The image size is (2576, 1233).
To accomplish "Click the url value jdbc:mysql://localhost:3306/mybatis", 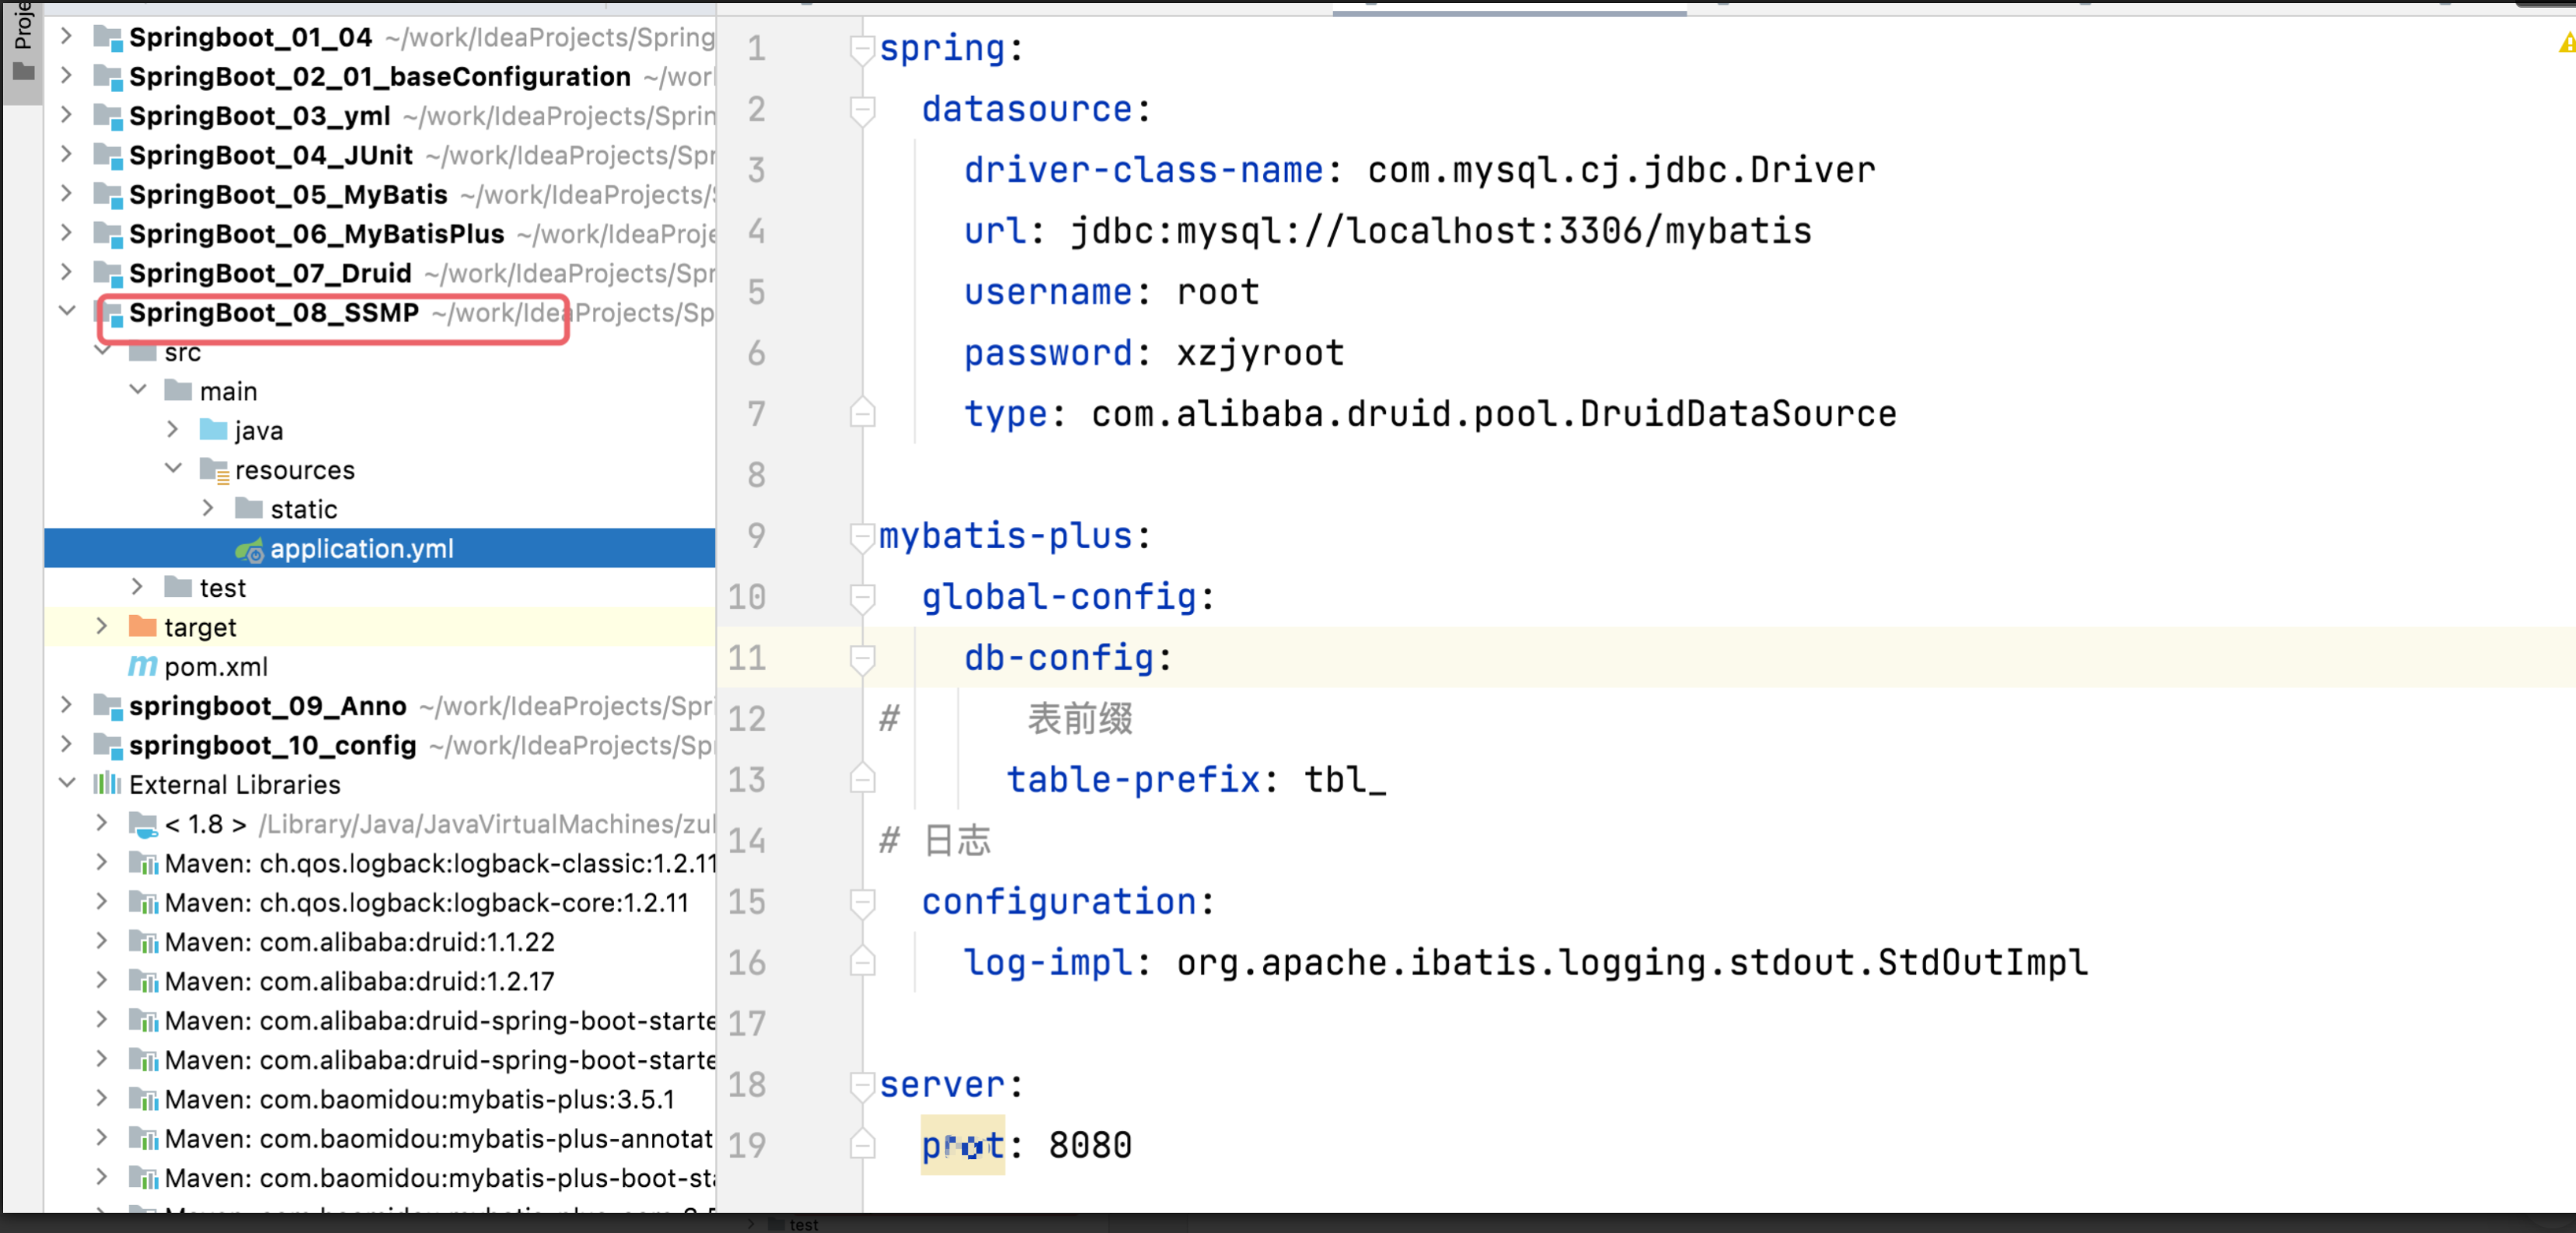I will (x=1440, y=231).
